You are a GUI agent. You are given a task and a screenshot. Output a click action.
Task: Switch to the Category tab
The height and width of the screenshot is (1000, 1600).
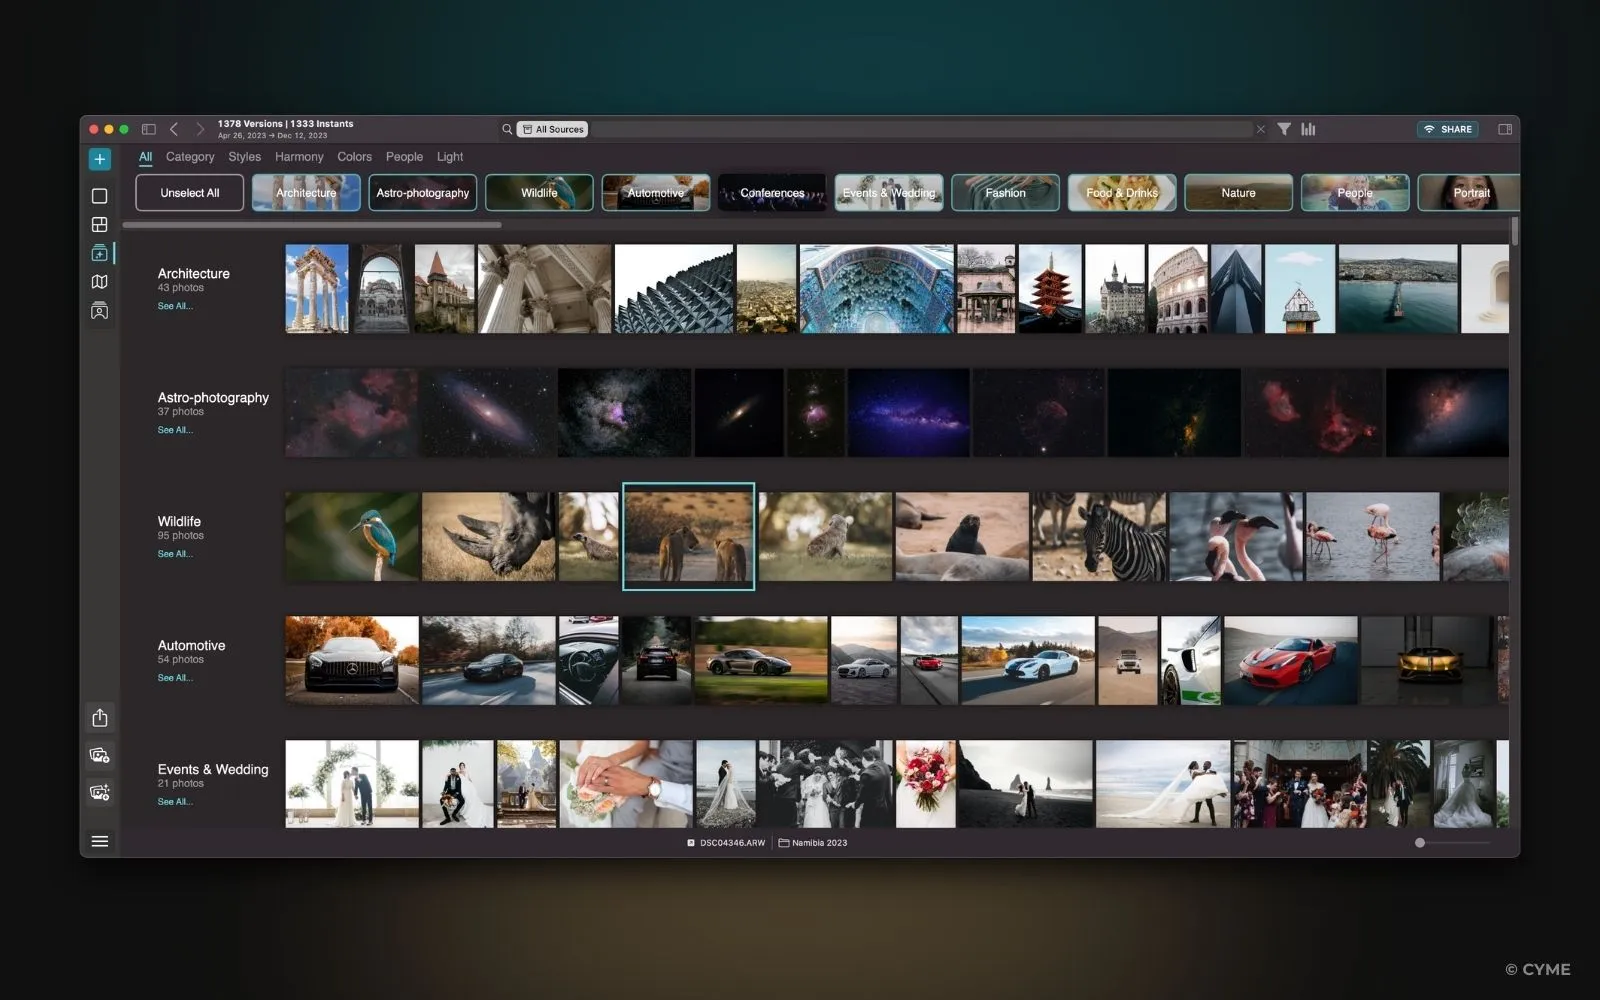pyautogui.click(x=190, y=157)
